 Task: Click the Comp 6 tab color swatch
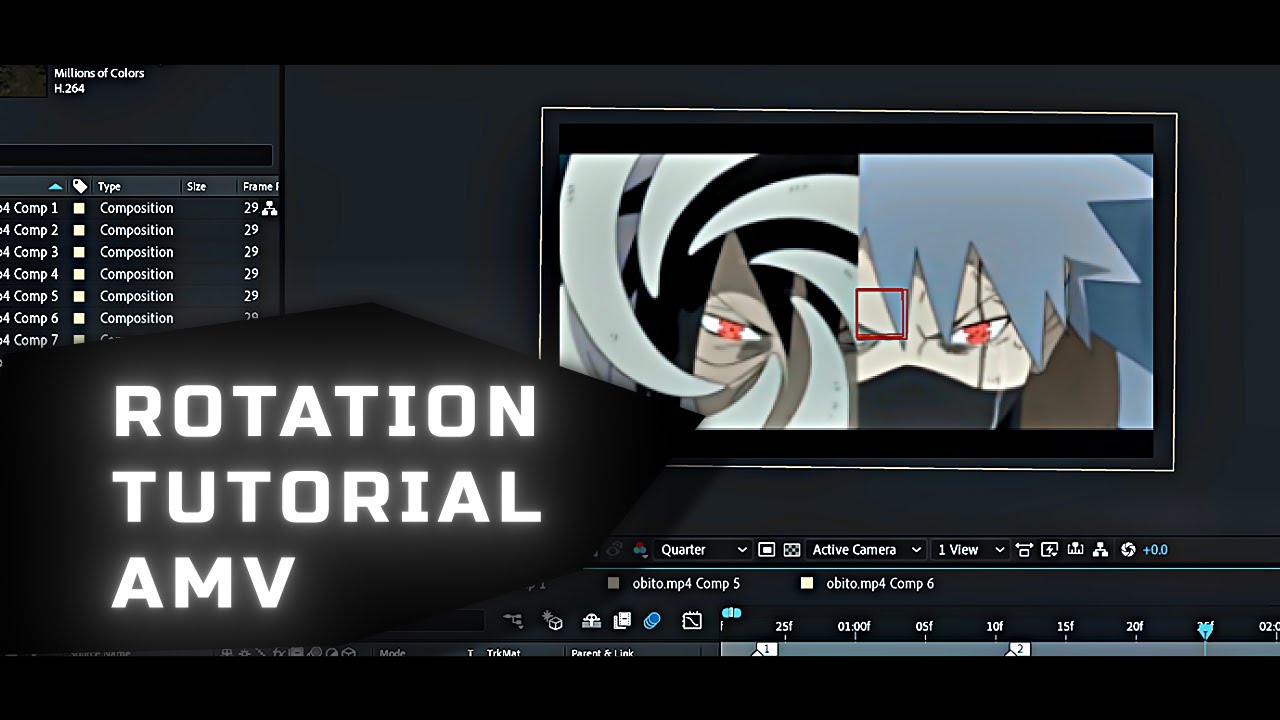[x=807, y=583]
